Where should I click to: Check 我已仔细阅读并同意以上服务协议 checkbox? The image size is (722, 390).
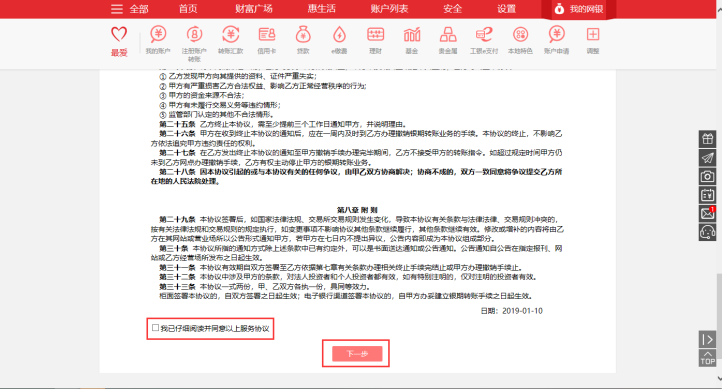pyautogui.click(x=156, y=328)
